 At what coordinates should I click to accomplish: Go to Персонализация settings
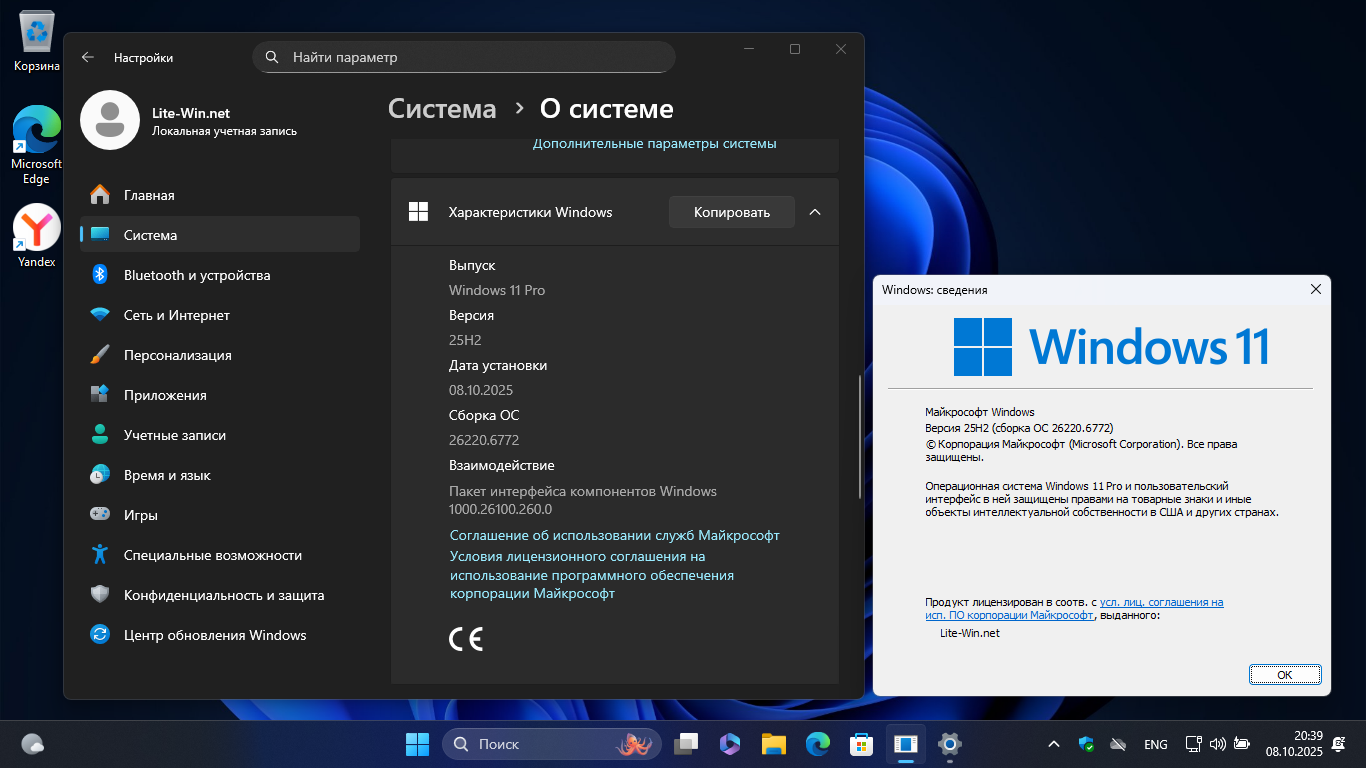point(177,355)
